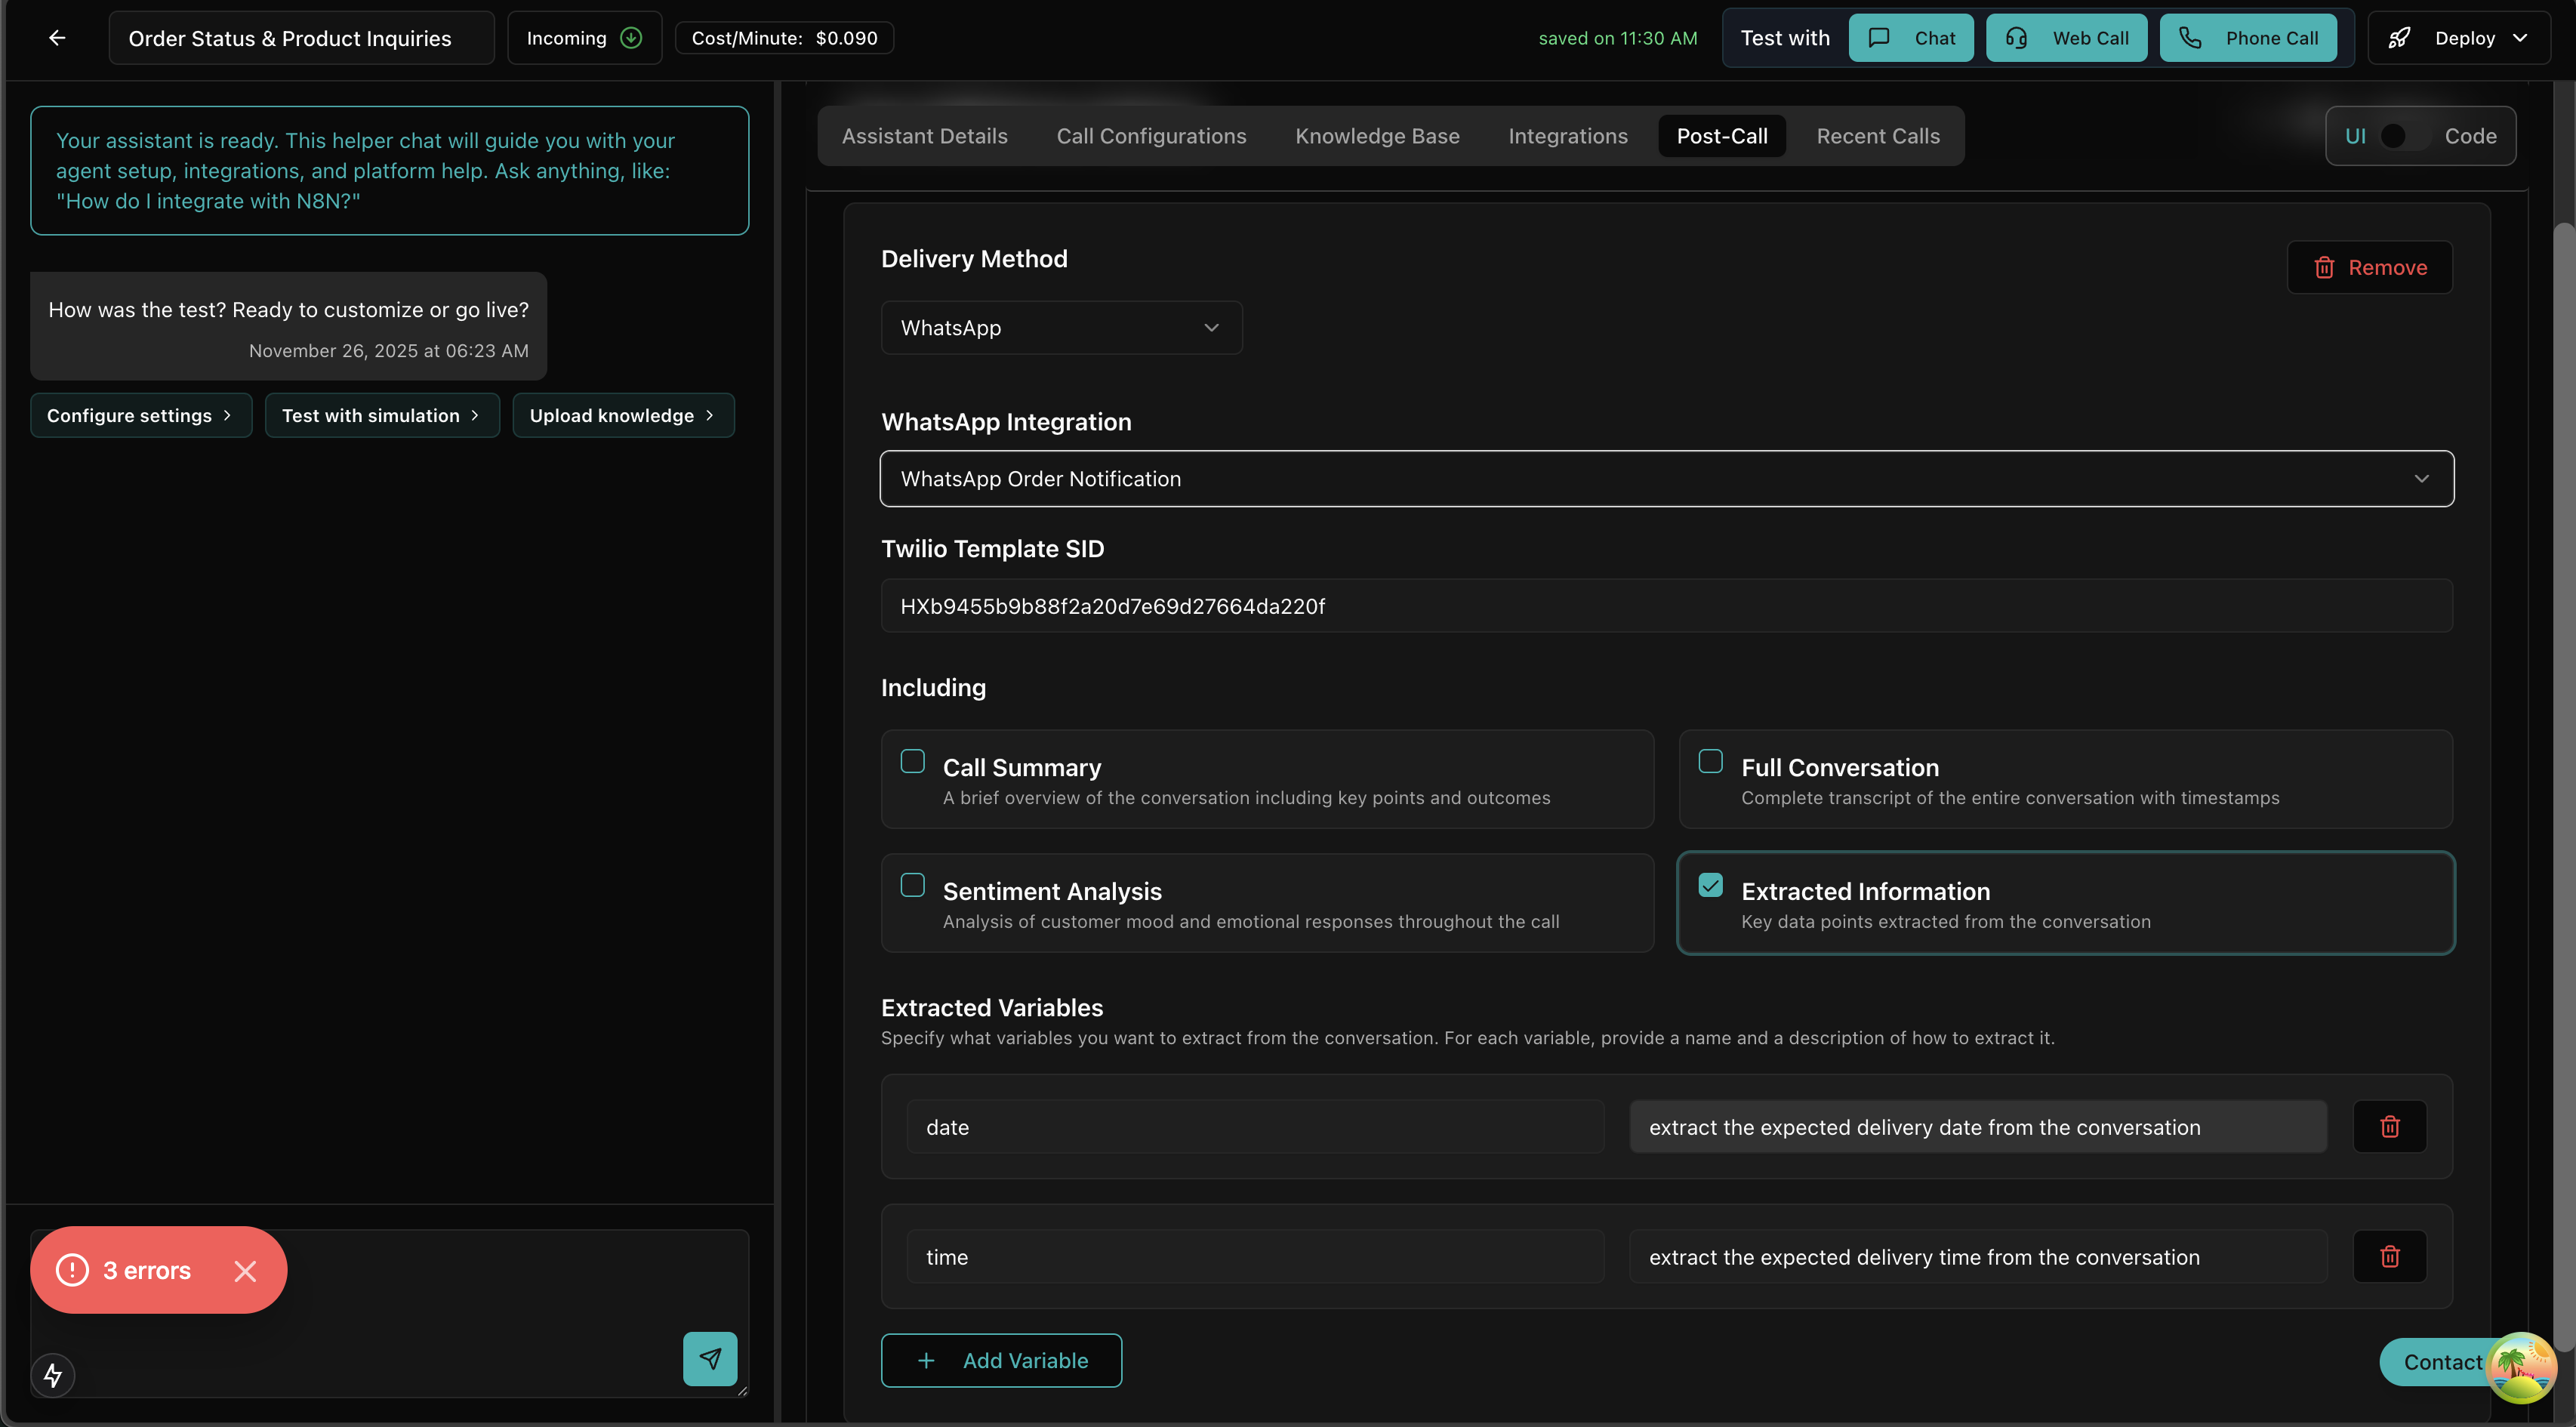2576x1427 pixels.
Task: Uncheck Extracted Information checkbox
Action: click(1711, 885)
